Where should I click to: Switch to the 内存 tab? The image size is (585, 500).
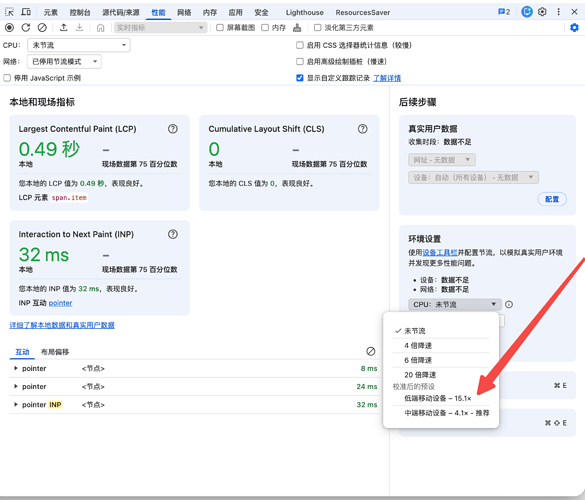(210, 12)
